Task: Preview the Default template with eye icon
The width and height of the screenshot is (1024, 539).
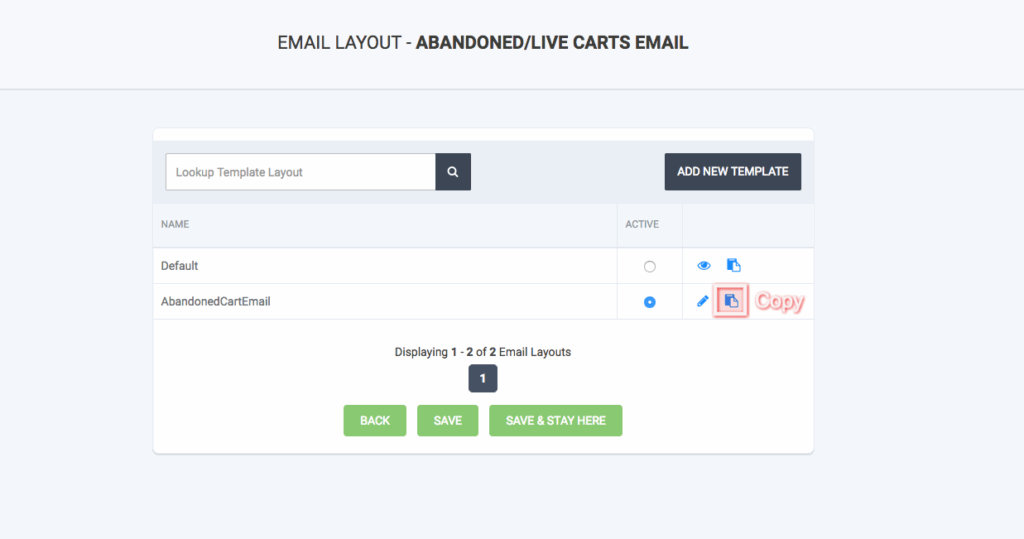Action: [703, 266]
